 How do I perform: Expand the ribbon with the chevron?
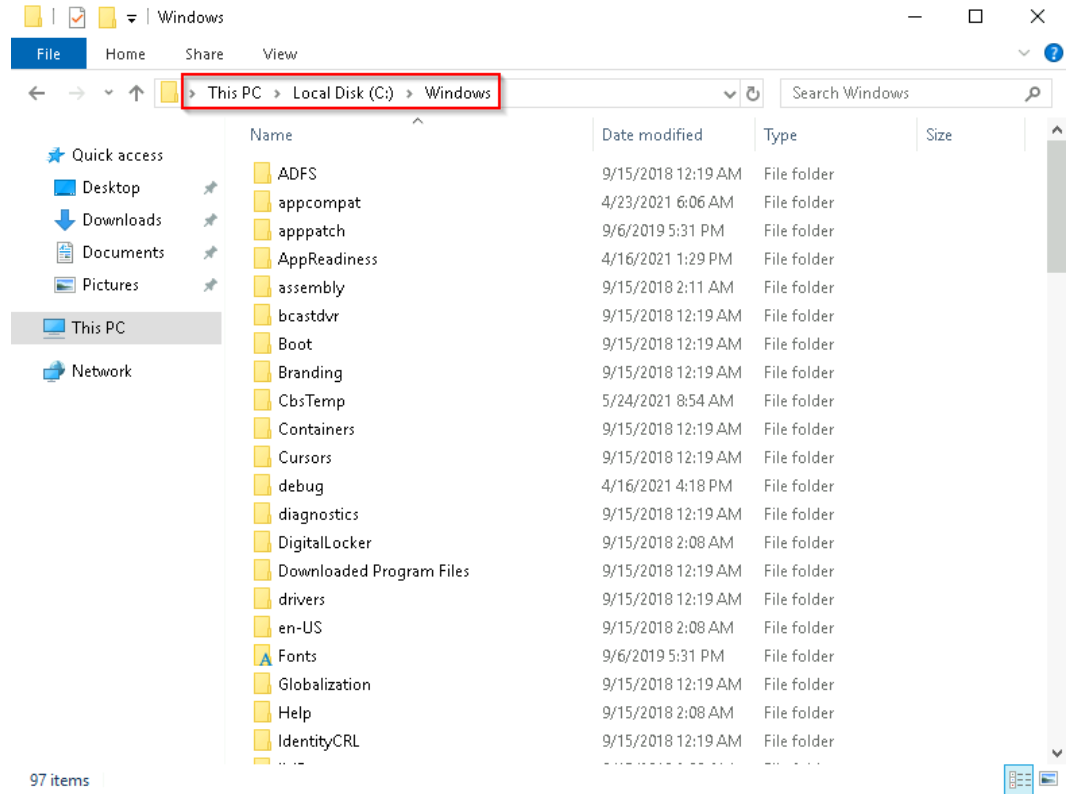(x=1023, y=54)
